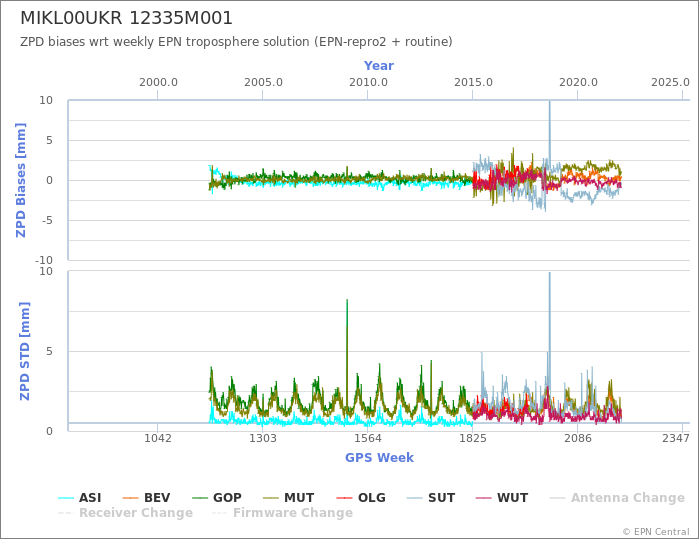
Task: Click the 2010.0 year tick label
Action: click(x=368, y=83)
